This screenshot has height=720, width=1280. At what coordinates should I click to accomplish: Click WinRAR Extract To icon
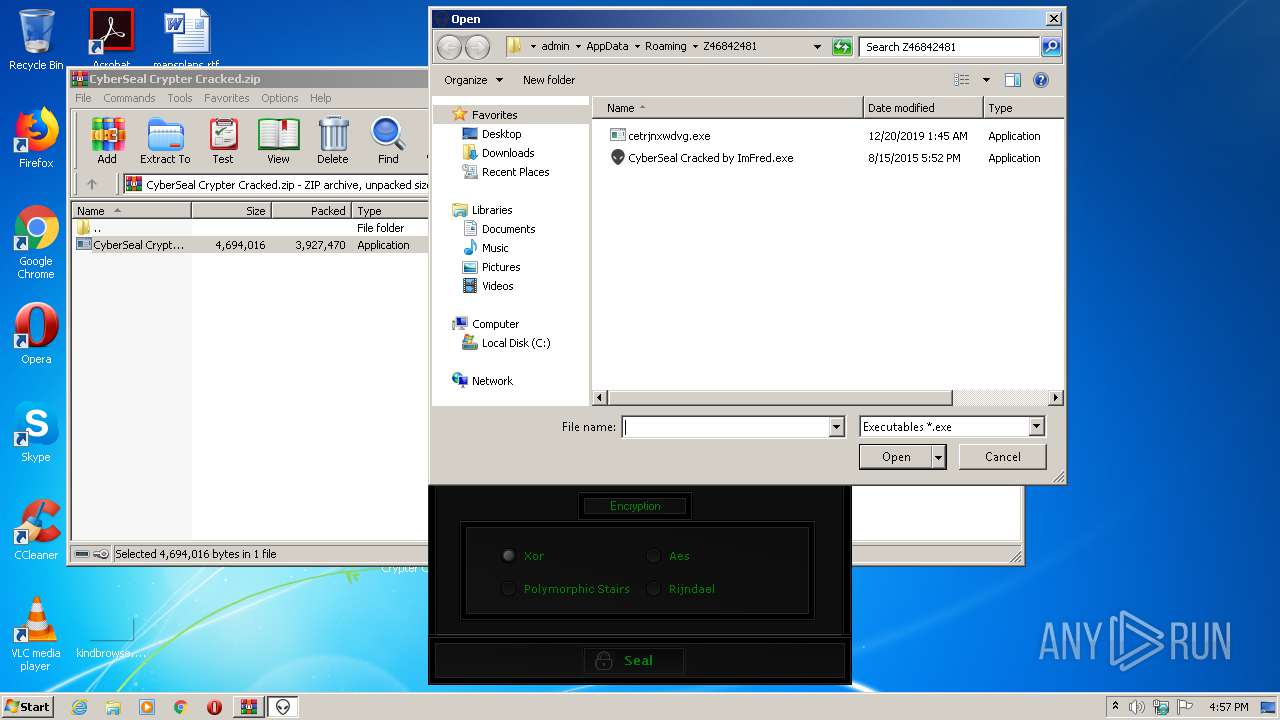165,141
